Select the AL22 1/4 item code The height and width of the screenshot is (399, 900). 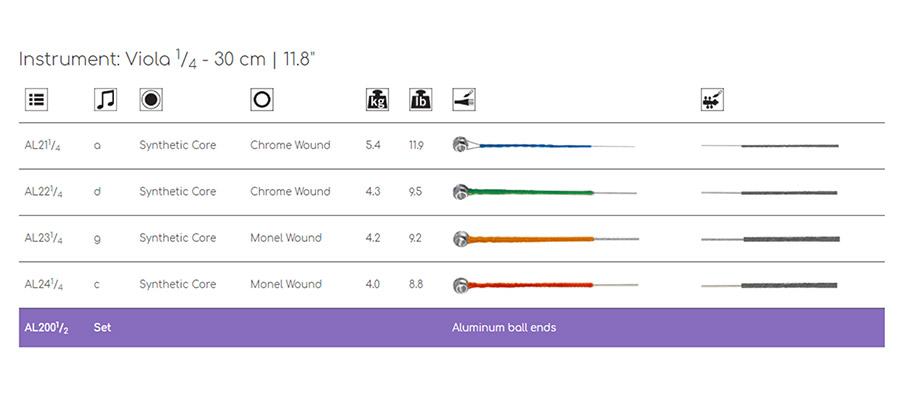click(44, 192)
